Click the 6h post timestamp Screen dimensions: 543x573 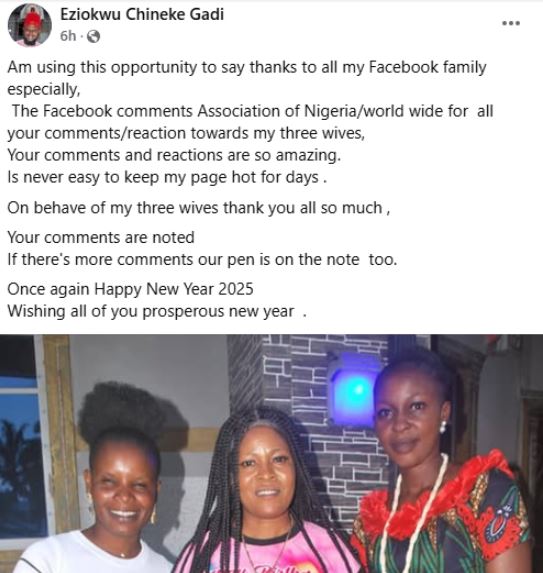pyautogui.click(x=68, y=36)
